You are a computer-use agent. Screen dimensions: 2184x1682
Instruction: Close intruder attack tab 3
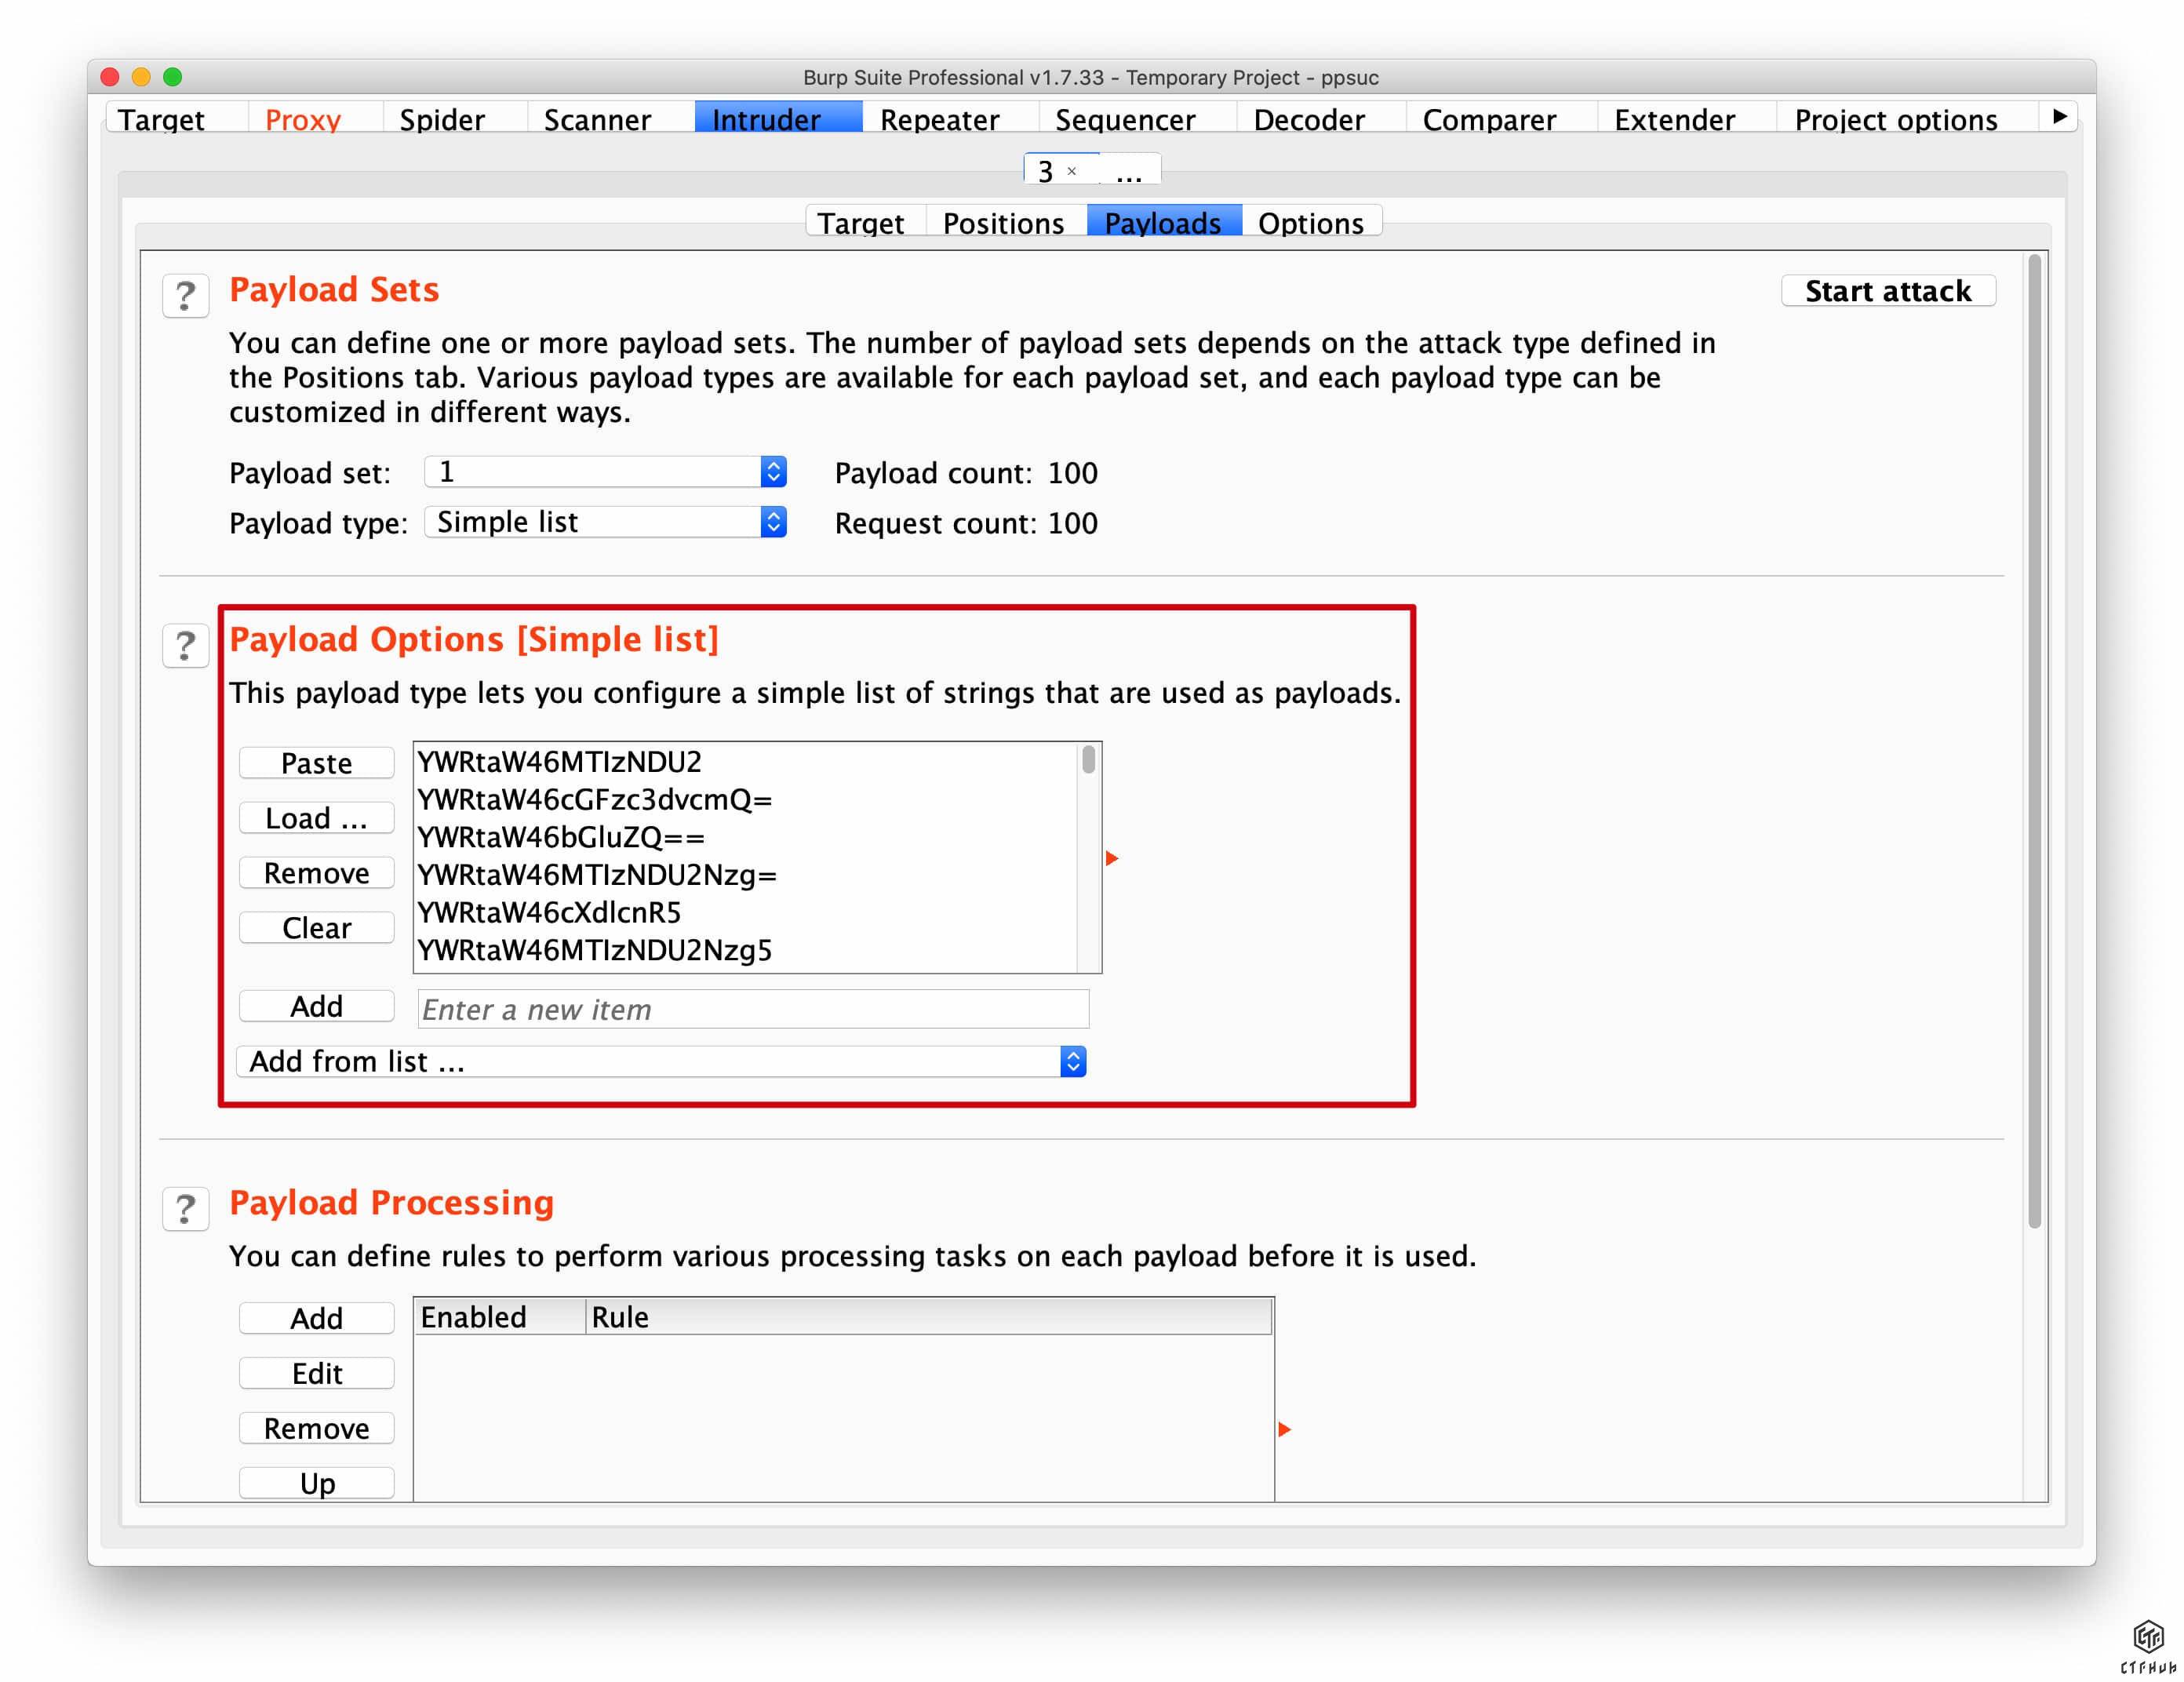pyautogui.click(x=1071, y=171)
